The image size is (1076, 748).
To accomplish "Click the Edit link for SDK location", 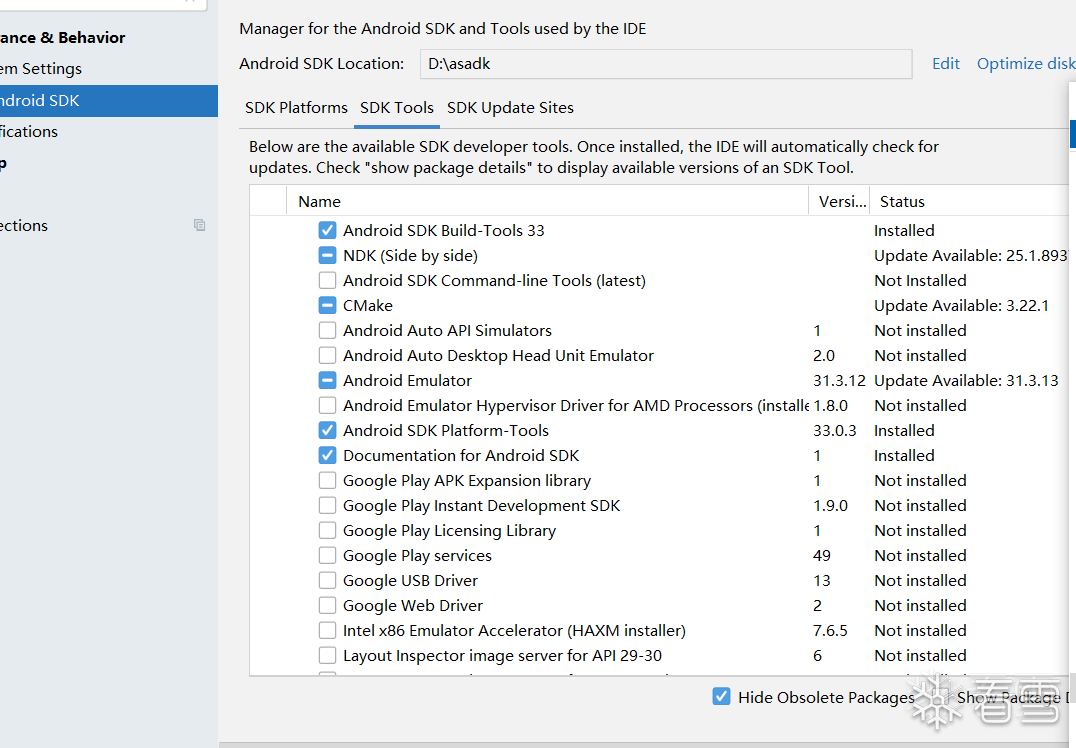I will coord(946,64).
